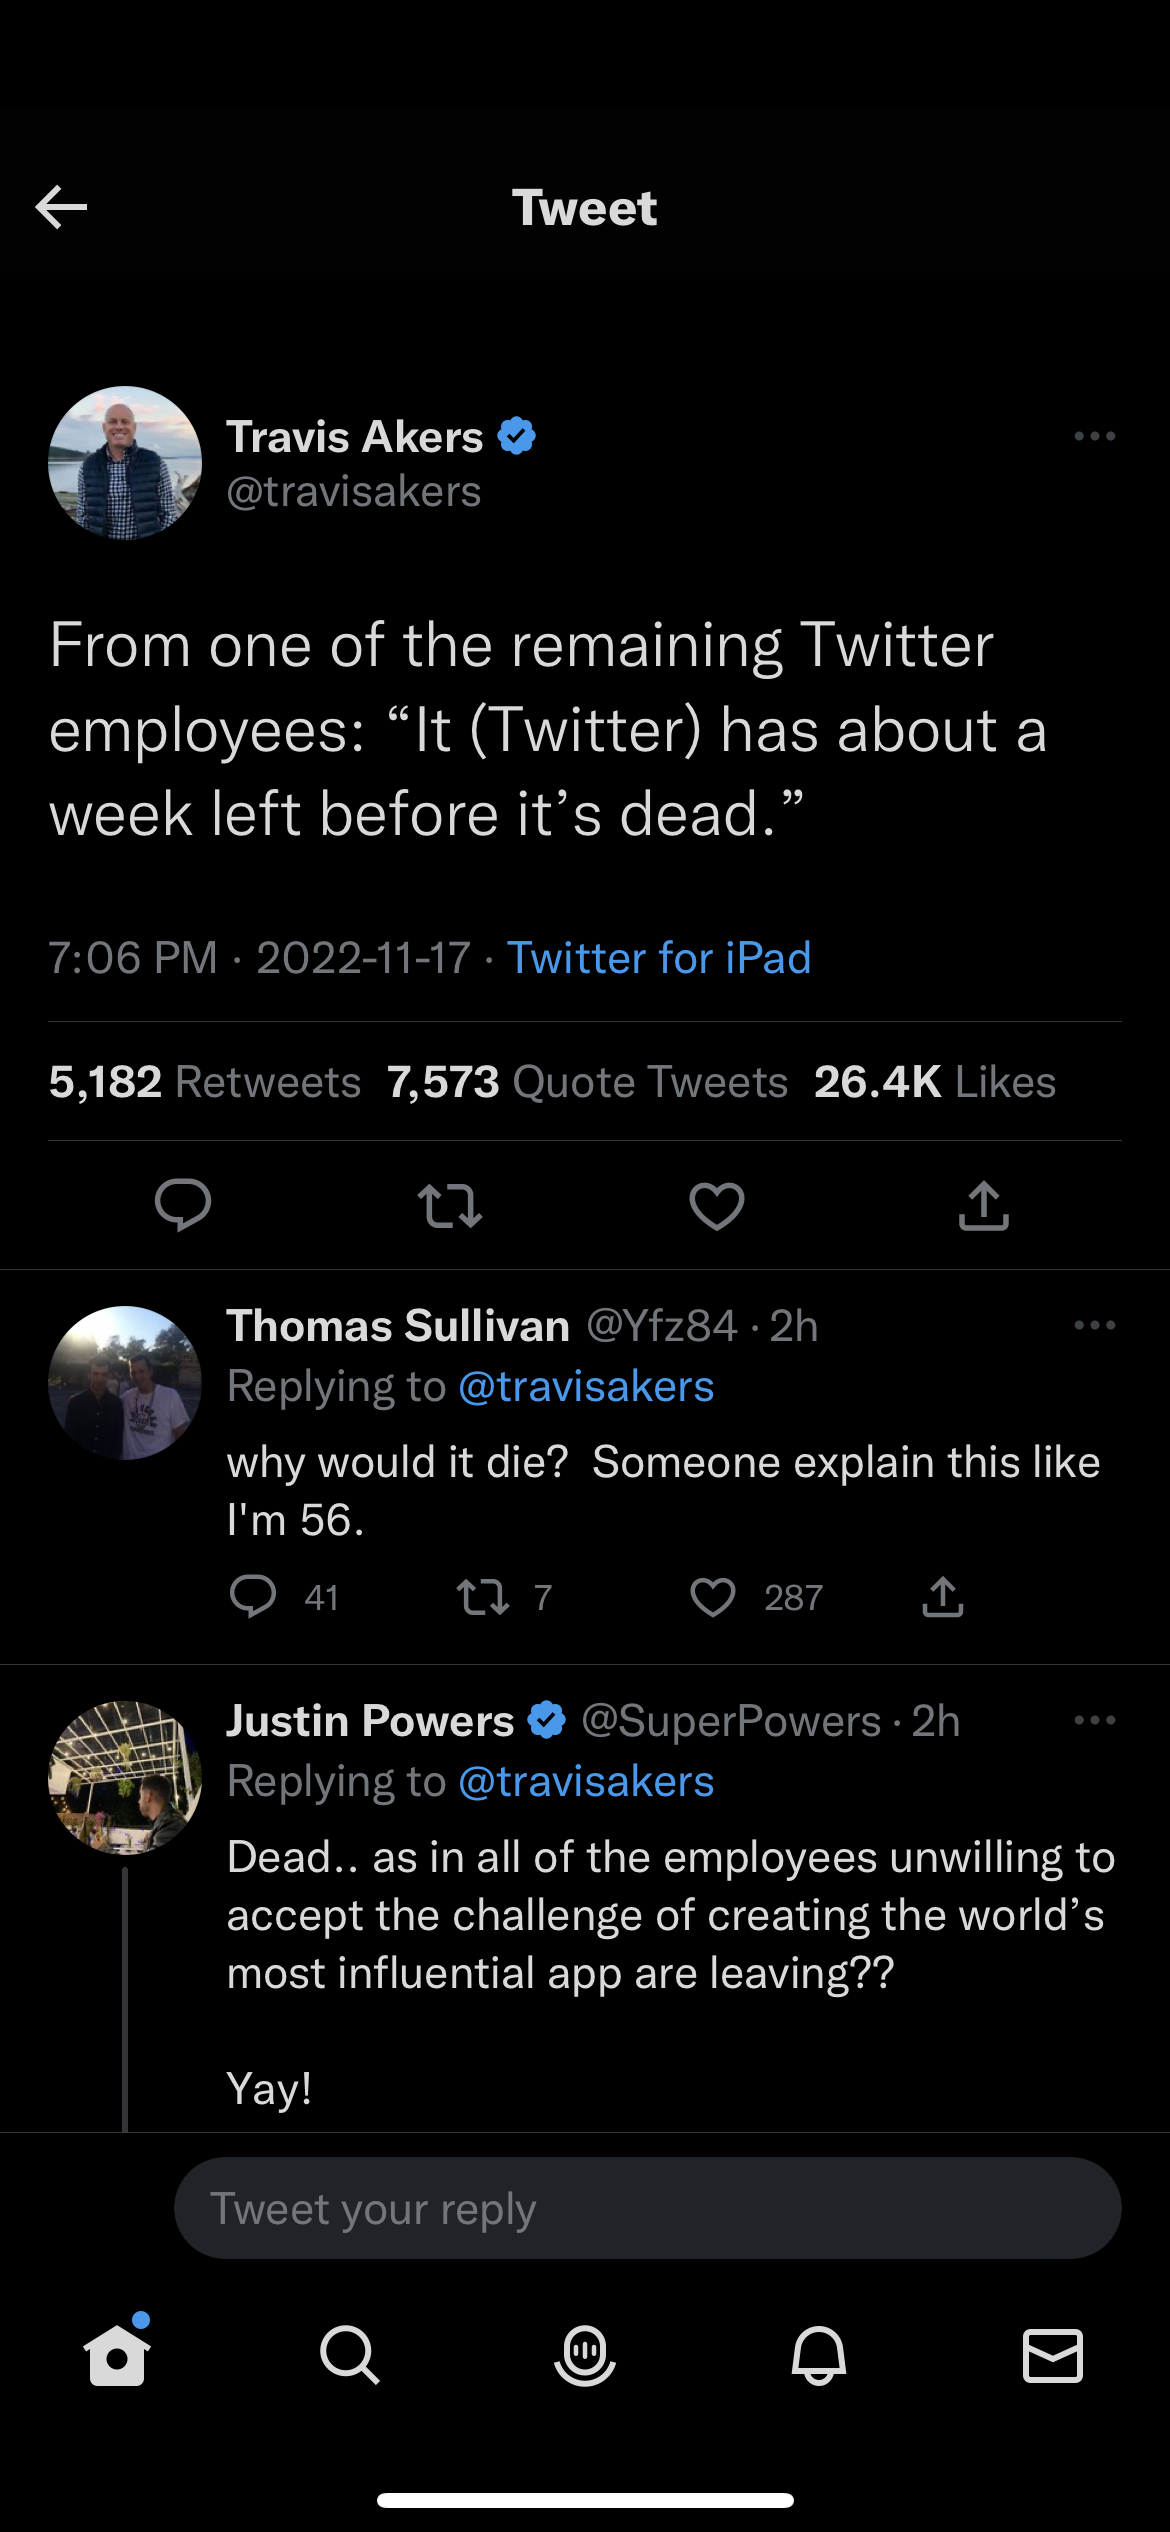Open the Notifications bell tab
This screenshot has width=1170, height=2532.
tap(819, 2355)
